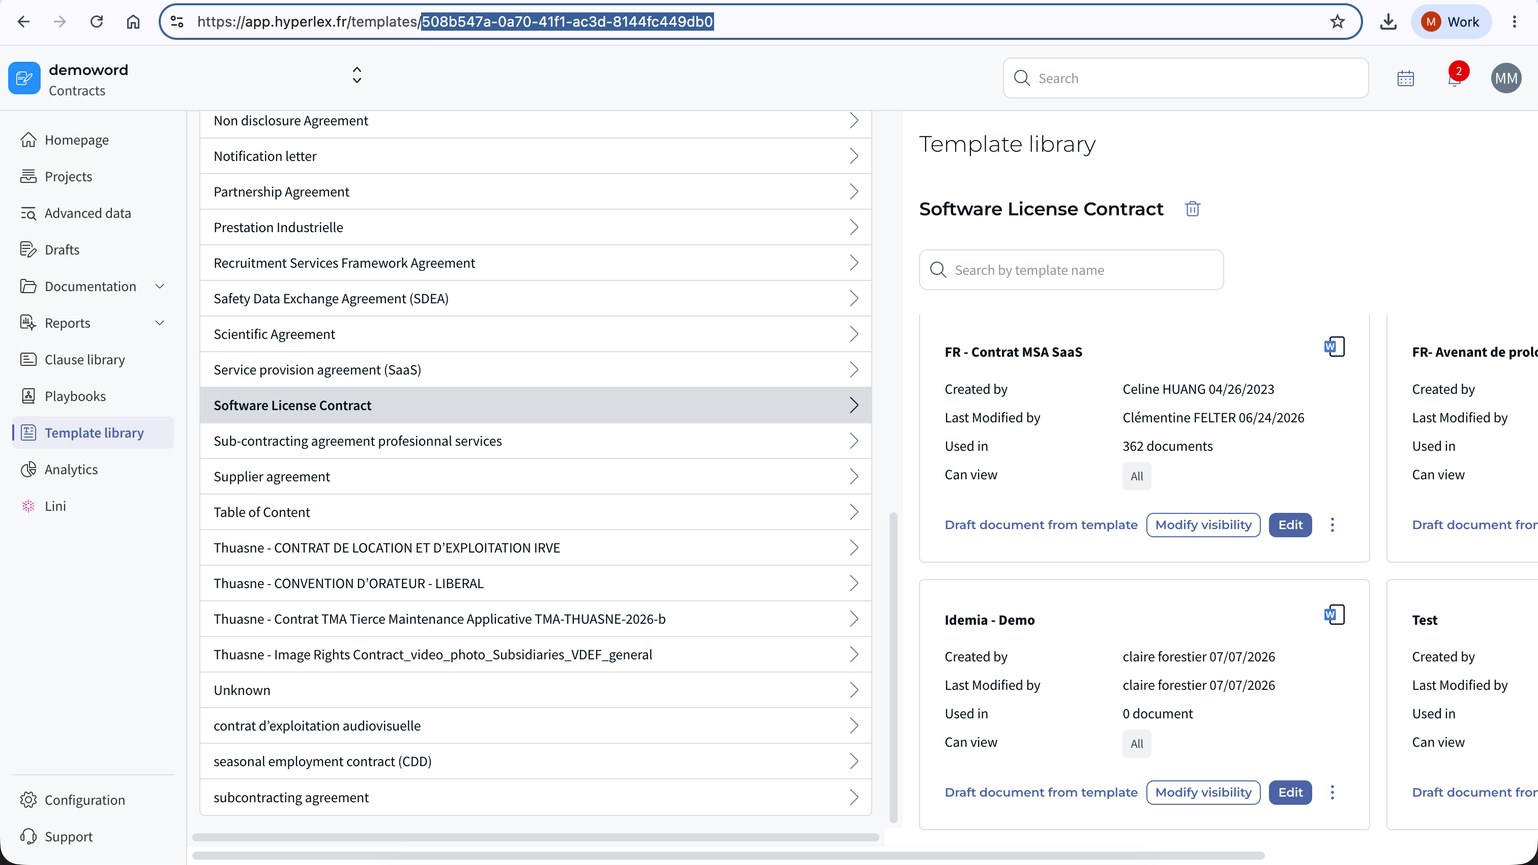Screen dimensions: 1538x865
Task: Click the Search by template name field
Action: [x=1071, y=270]
